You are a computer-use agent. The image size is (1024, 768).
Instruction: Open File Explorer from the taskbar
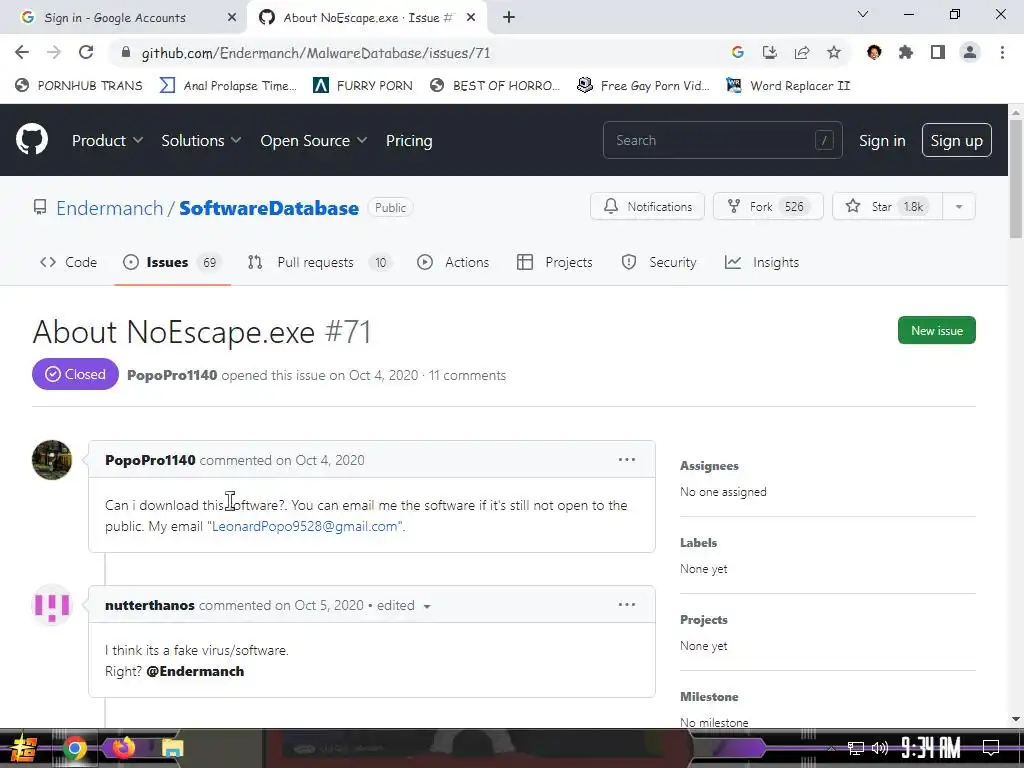click(172, 748)
